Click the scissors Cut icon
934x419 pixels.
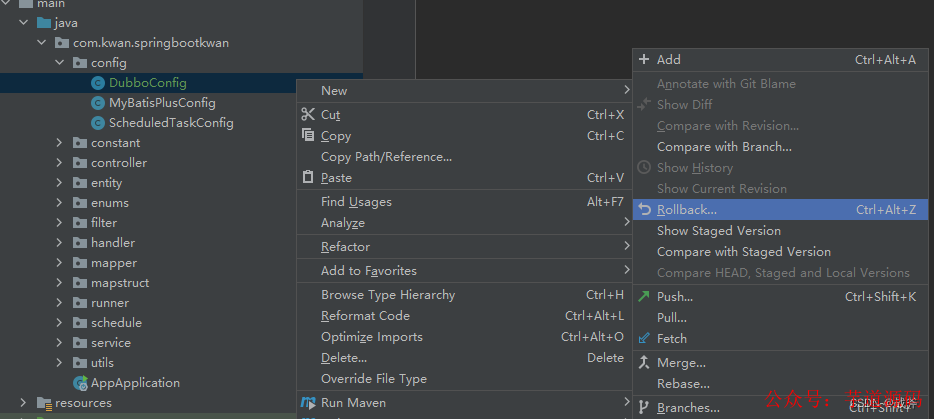308,114
